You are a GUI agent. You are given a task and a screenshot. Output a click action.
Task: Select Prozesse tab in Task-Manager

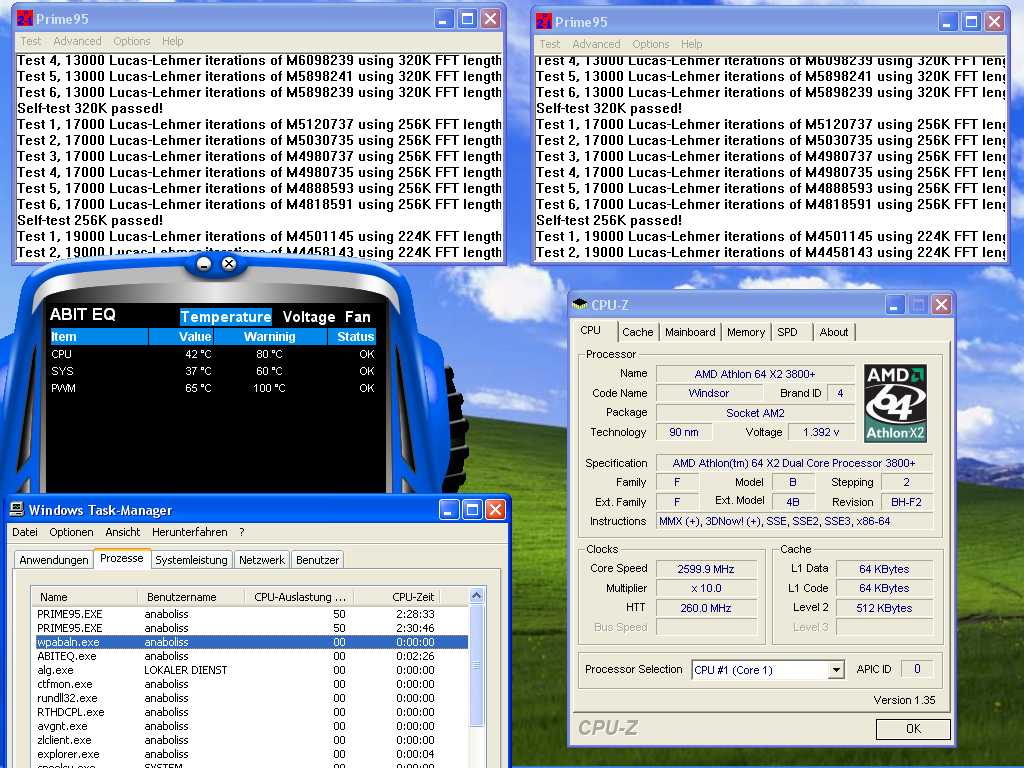(x=121, y=558)
